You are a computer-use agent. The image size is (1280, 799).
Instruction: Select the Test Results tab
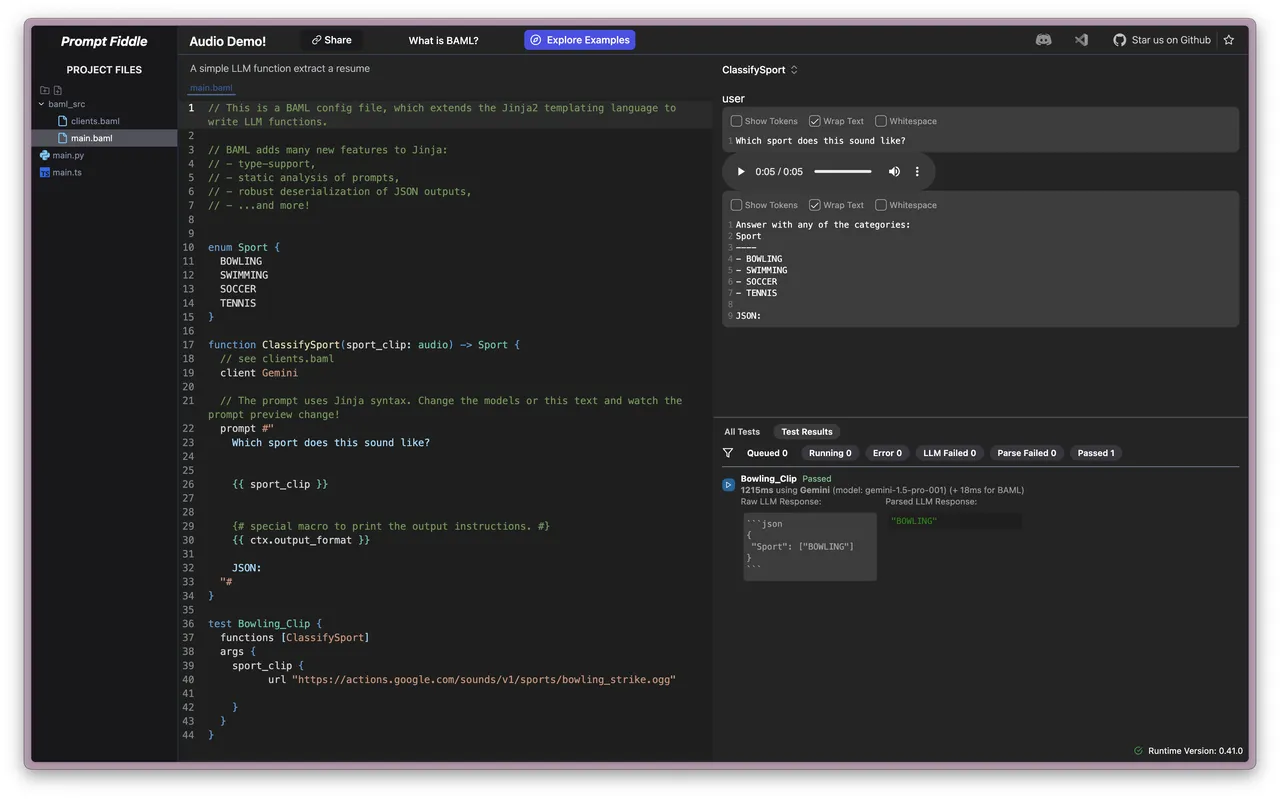(x=807, y=432)
